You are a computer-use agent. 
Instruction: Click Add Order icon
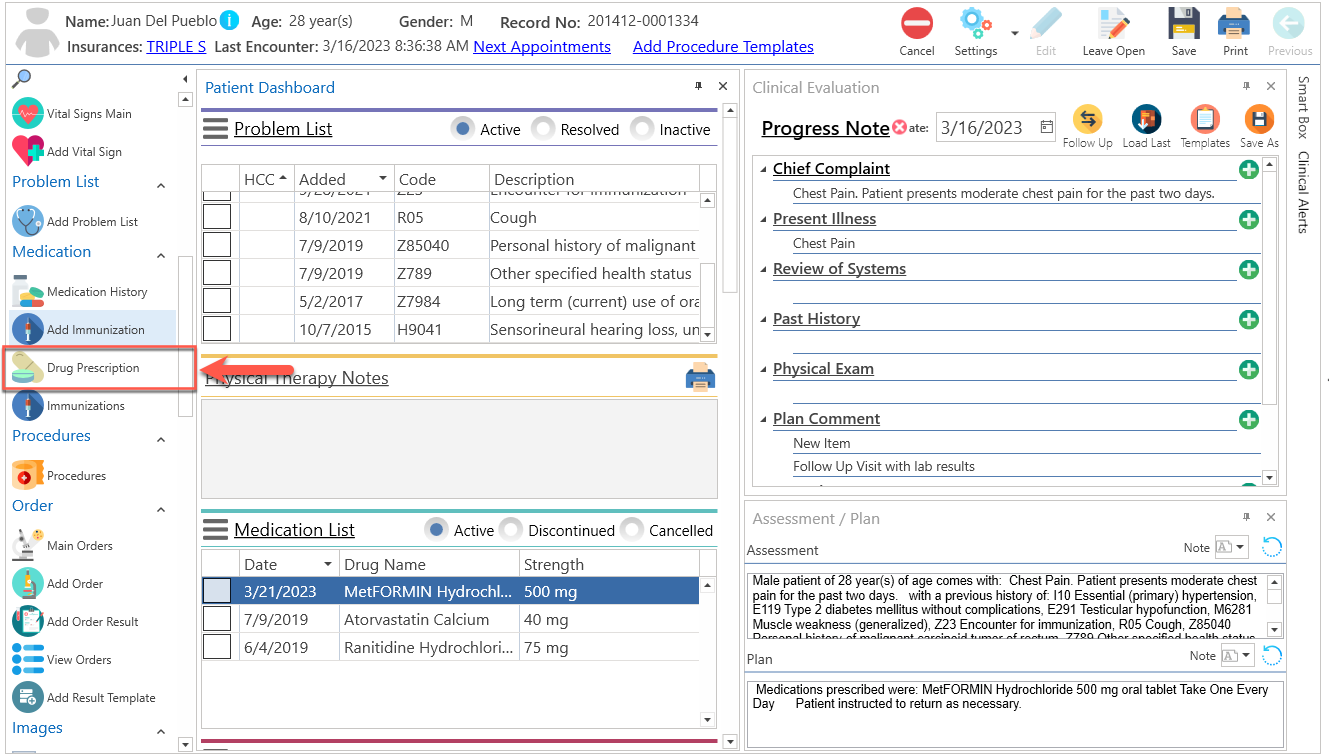click(28, 583)
